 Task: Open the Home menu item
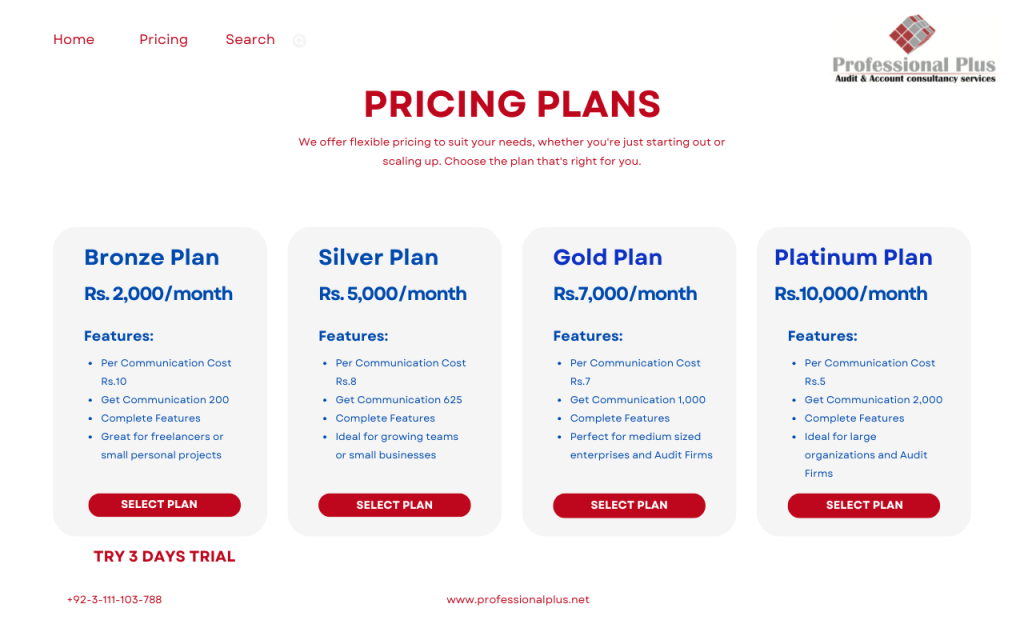[74, 40]
